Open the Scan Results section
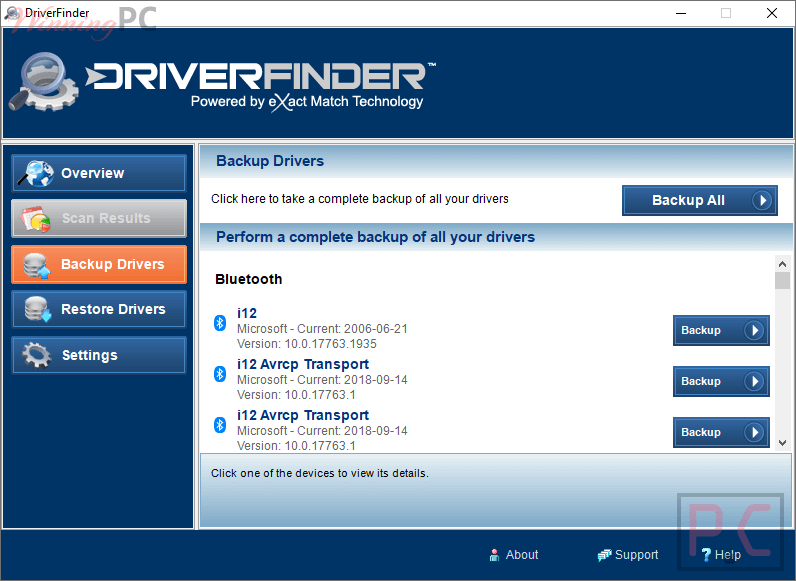 pos(99,218)
